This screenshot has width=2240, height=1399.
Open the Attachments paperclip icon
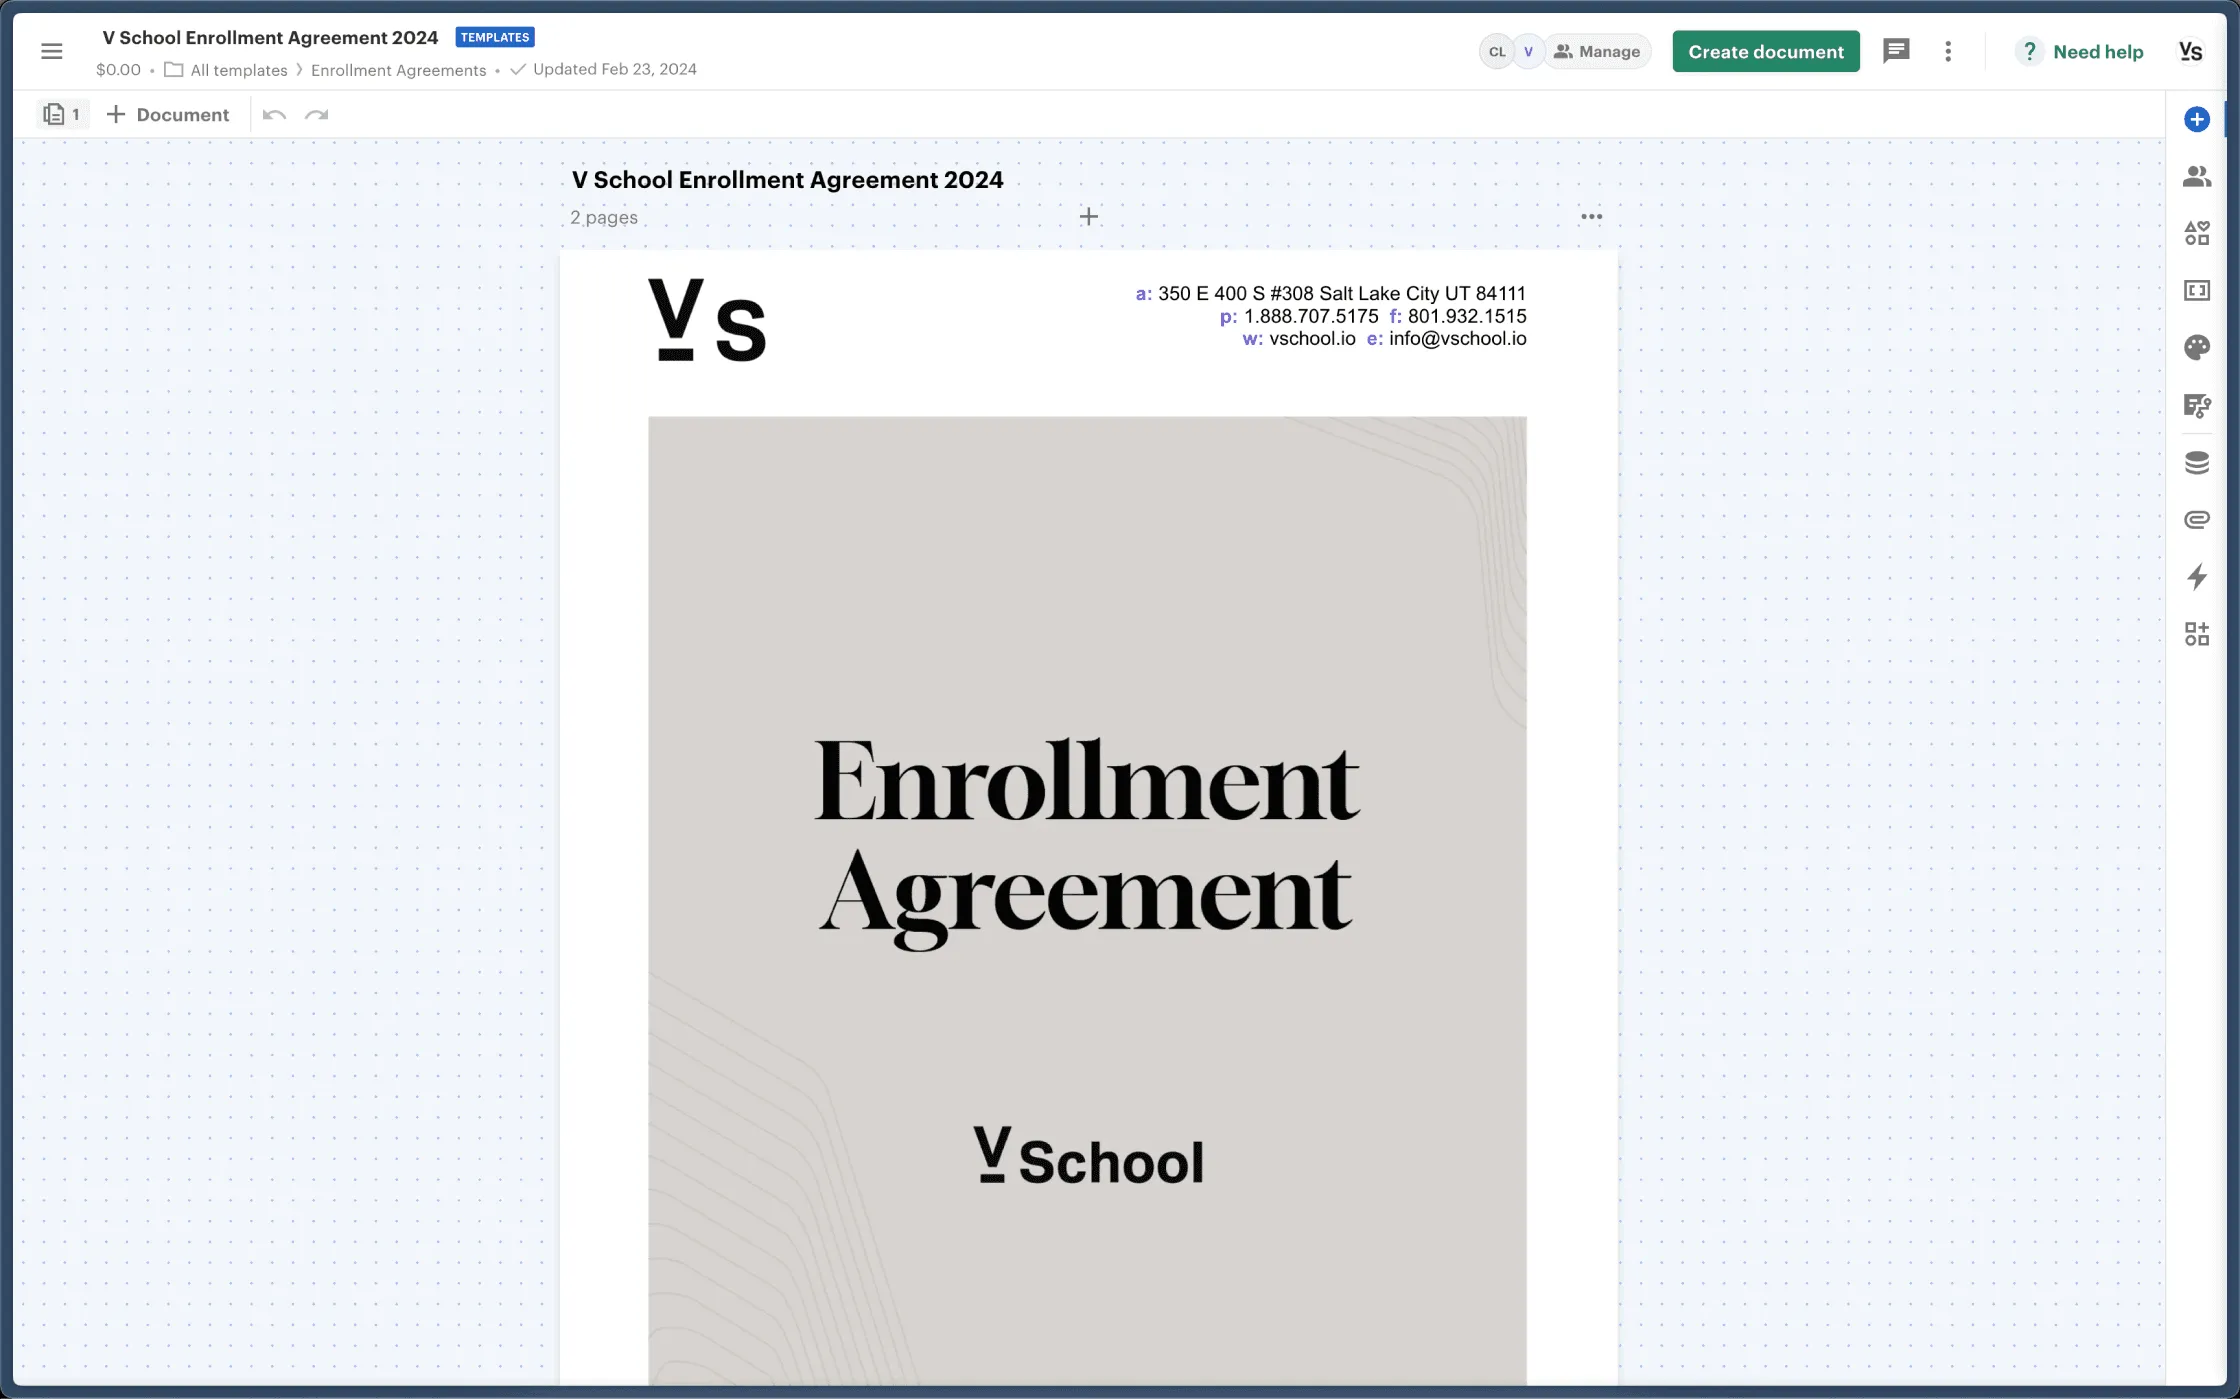pyautogui.click(x=2197, y=520)
